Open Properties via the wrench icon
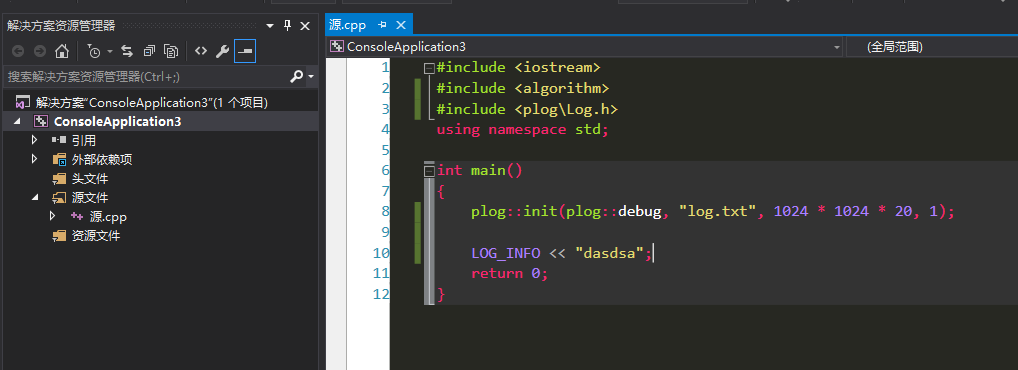This screenshot has height=370, width=1018. point(223,51)
